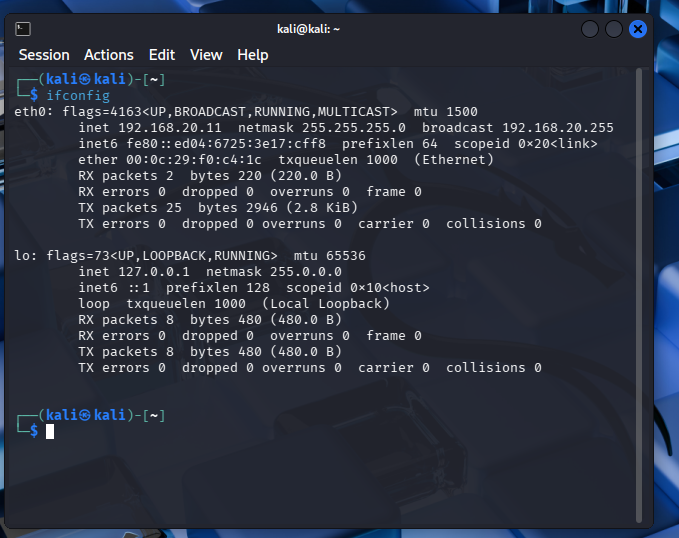
Task: Click the ifconfig command text
Action: pyautogui.click(x=78, y=96)
